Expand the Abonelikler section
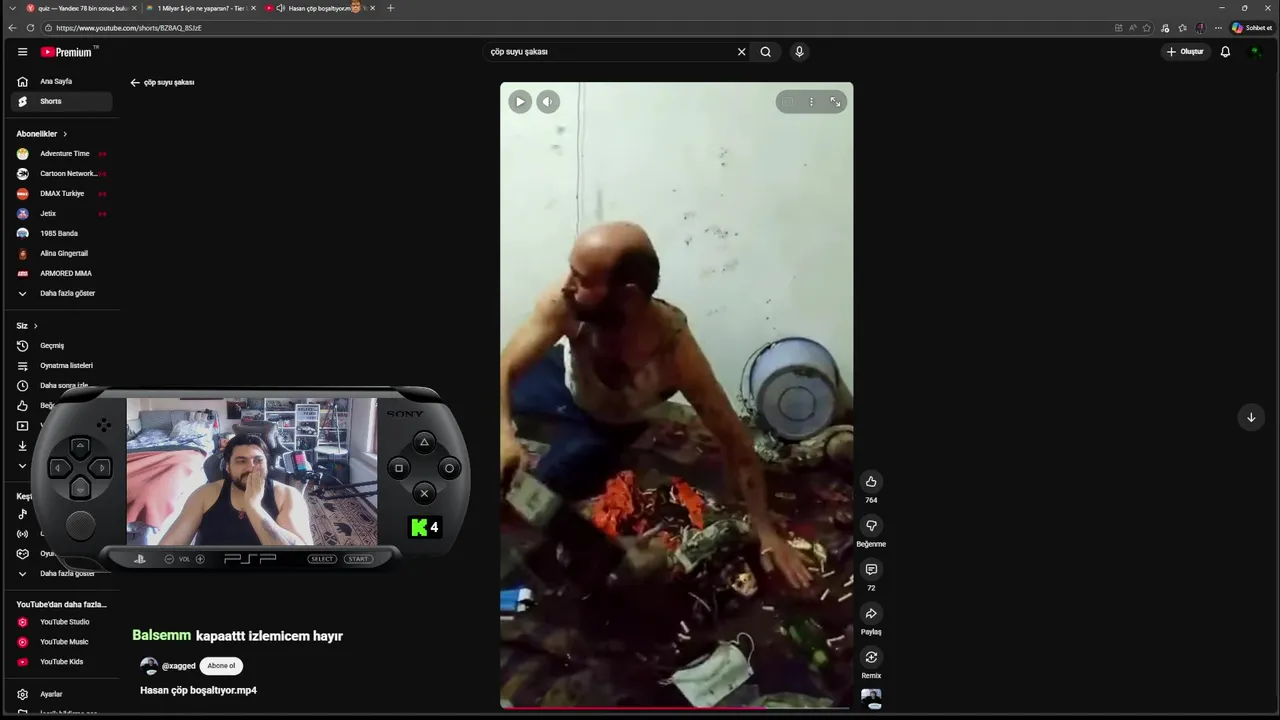The height and width of the screenshot is (720, 1280). tap(42, 134)
